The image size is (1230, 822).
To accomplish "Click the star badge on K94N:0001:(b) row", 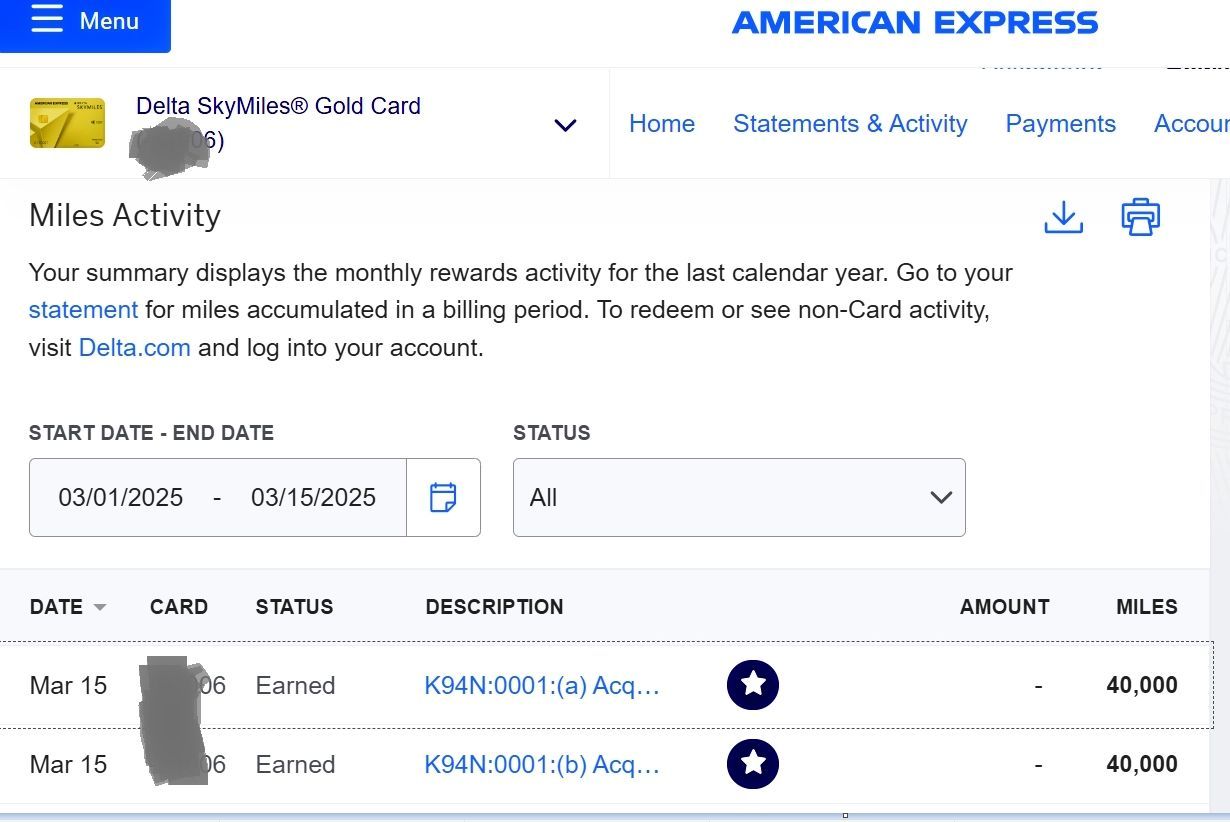I will tap(753, 764).
